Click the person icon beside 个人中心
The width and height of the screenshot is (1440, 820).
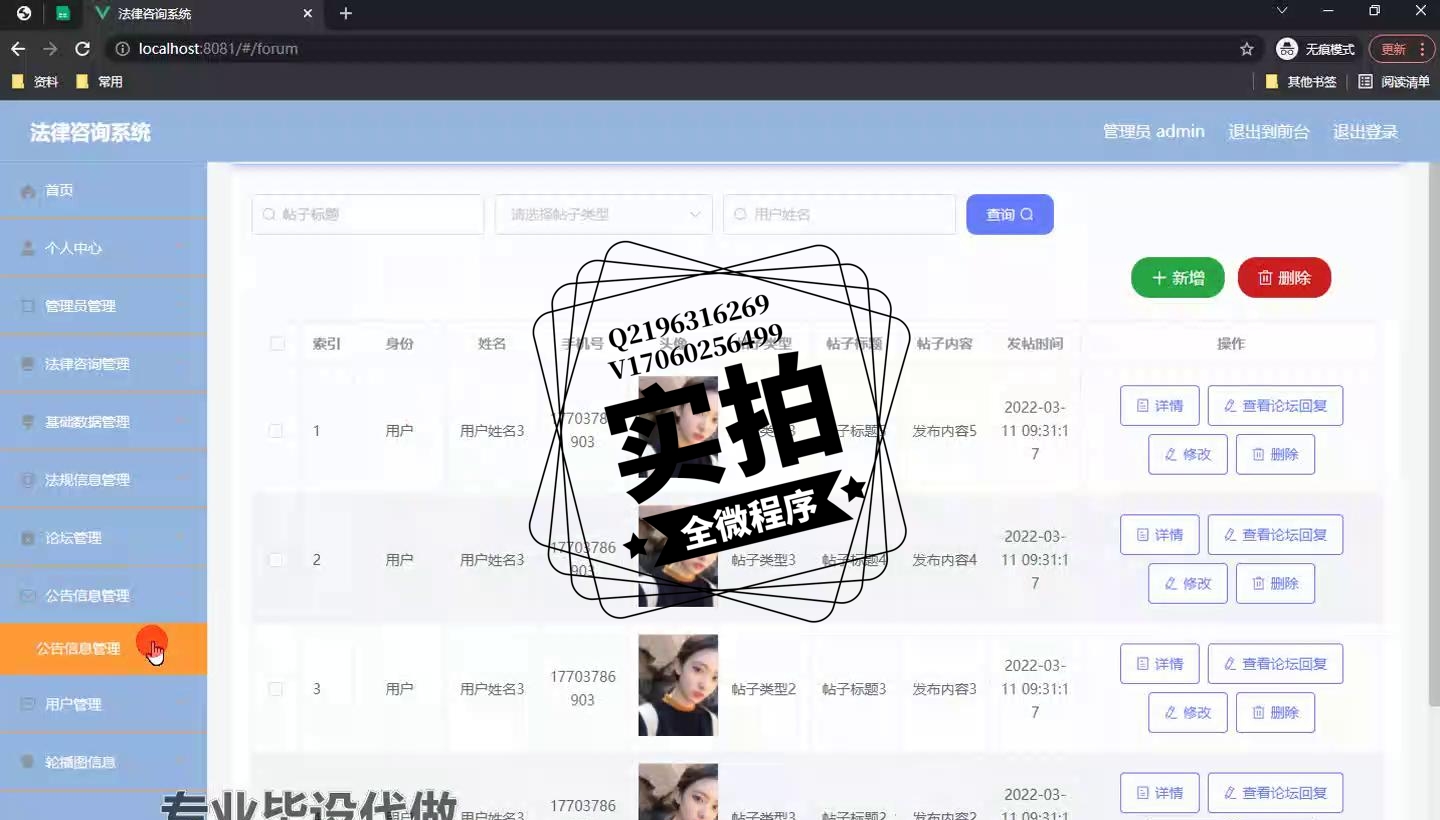(x=28, y=248)
